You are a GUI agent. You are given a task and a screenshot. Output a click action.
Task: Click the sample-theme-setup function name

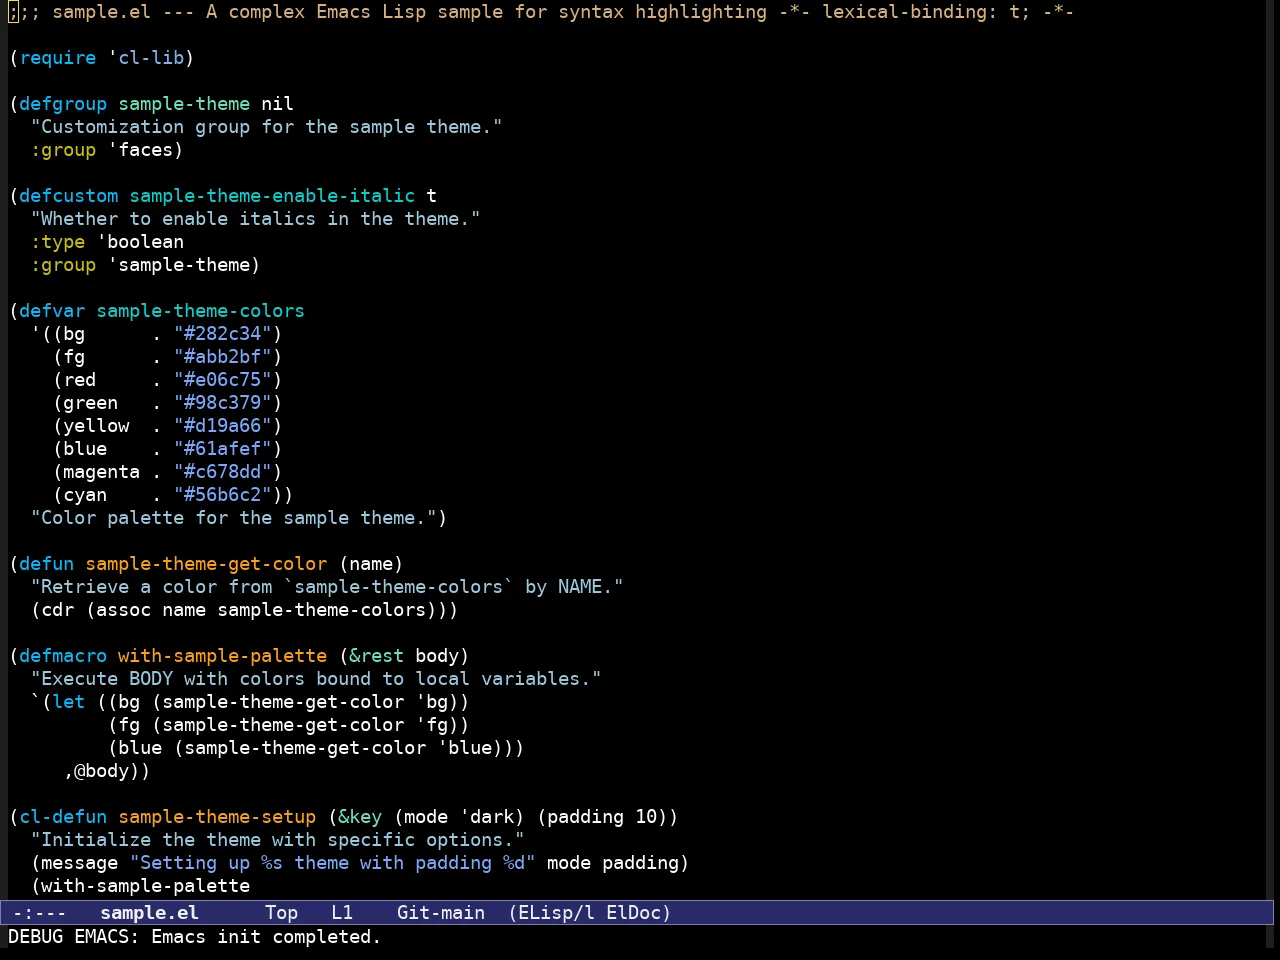(x=217, y=817)
